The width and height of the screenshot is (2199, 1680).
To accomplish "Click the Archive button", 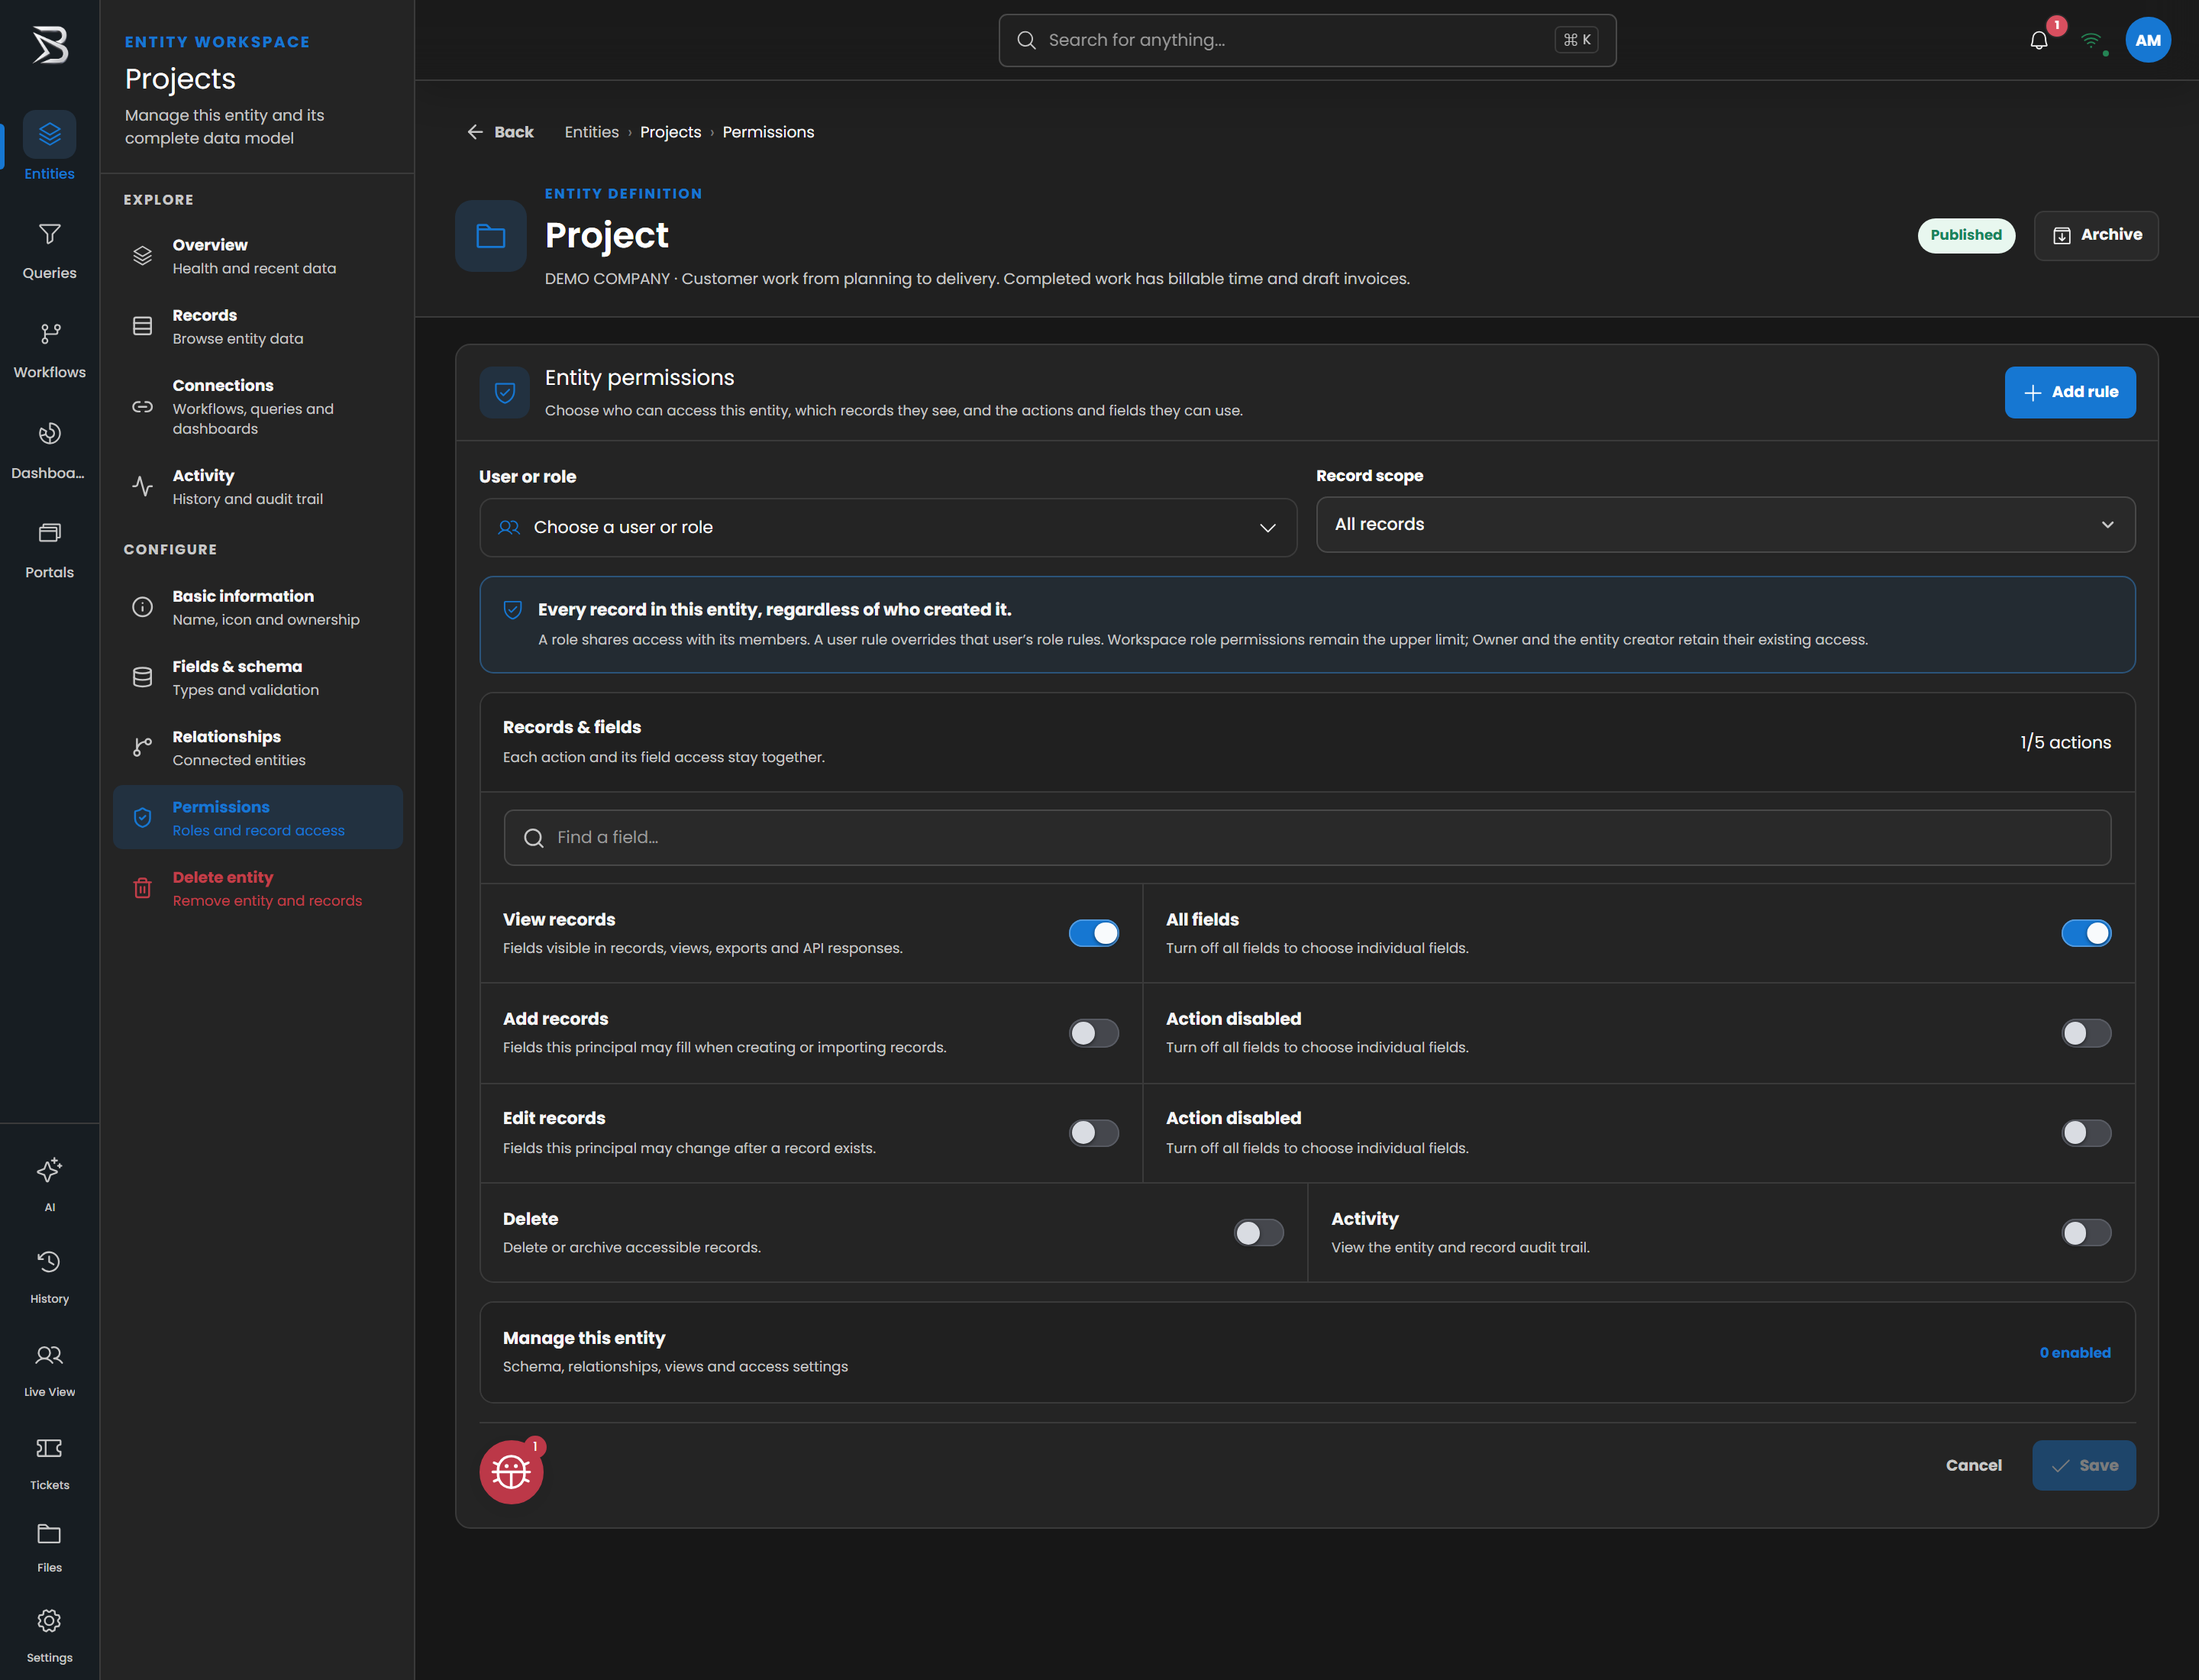I will tap(2096, 235).
